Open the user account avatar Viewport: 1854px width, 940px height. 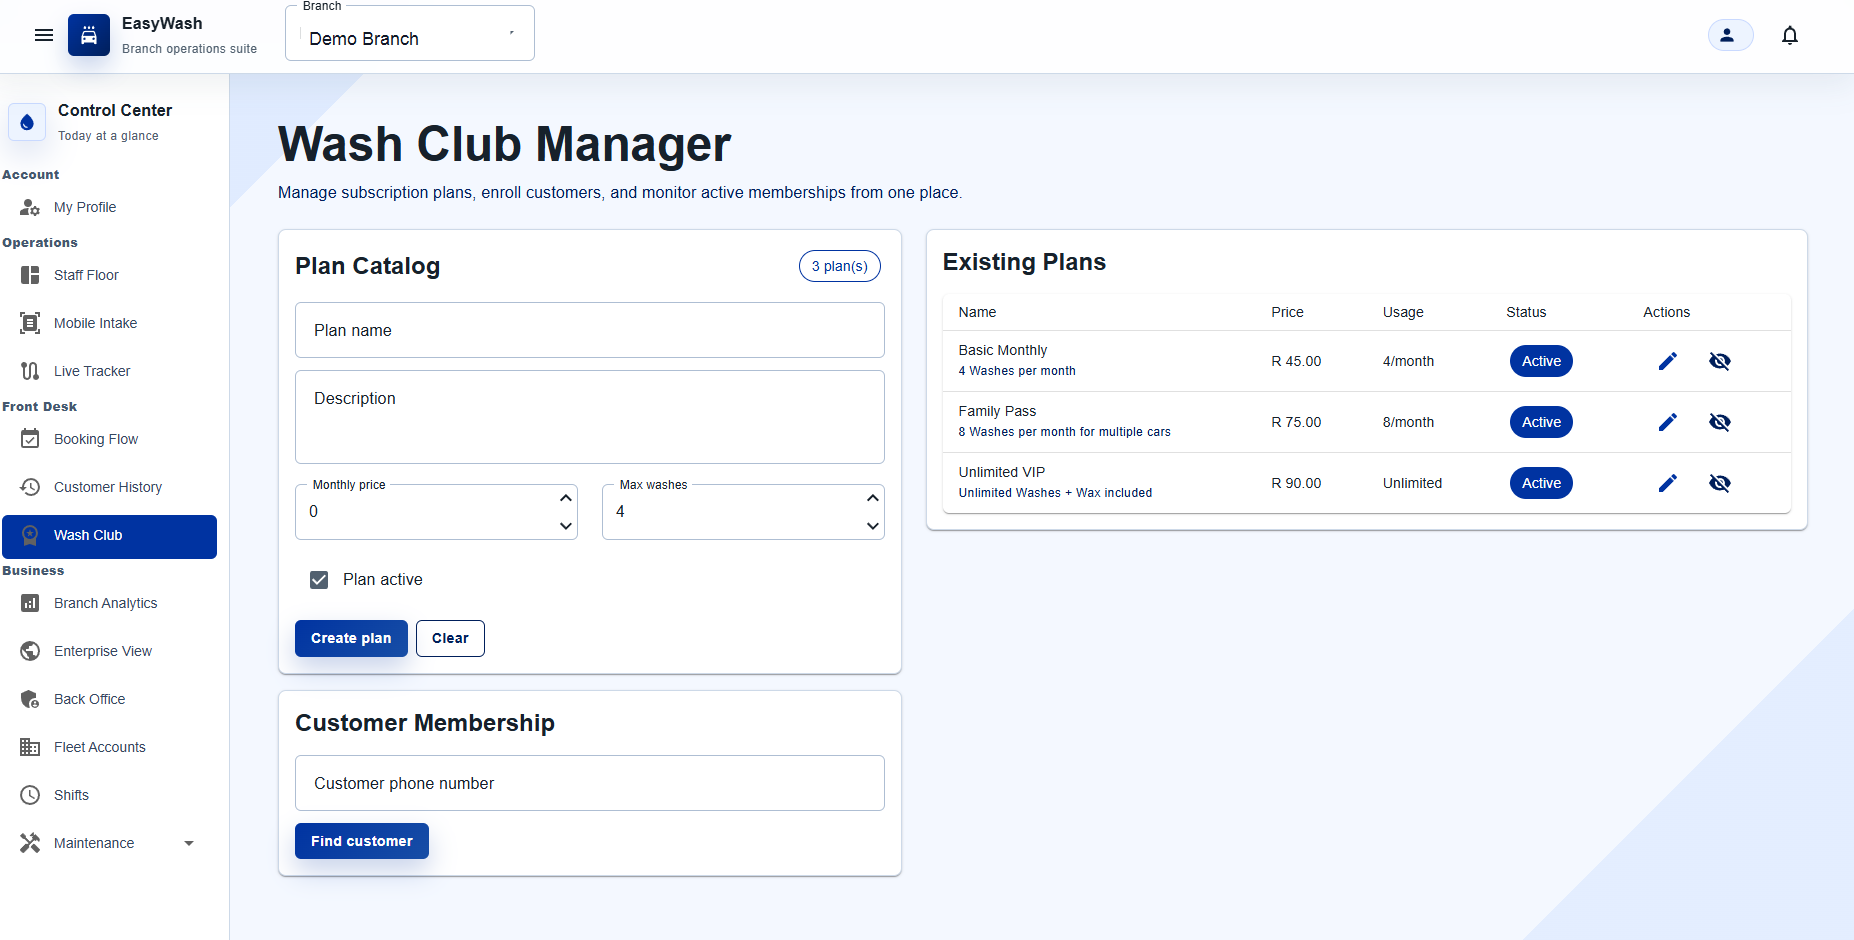click(1730, 35)
